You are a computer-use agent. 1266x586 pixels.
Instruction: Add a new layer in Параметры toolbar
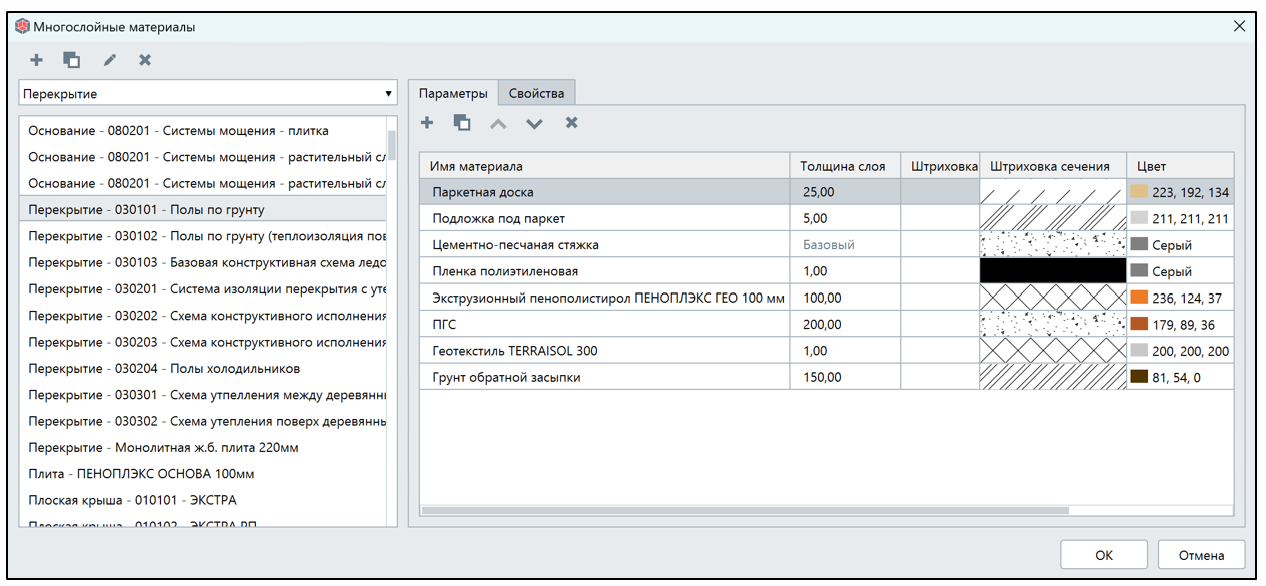426,123
